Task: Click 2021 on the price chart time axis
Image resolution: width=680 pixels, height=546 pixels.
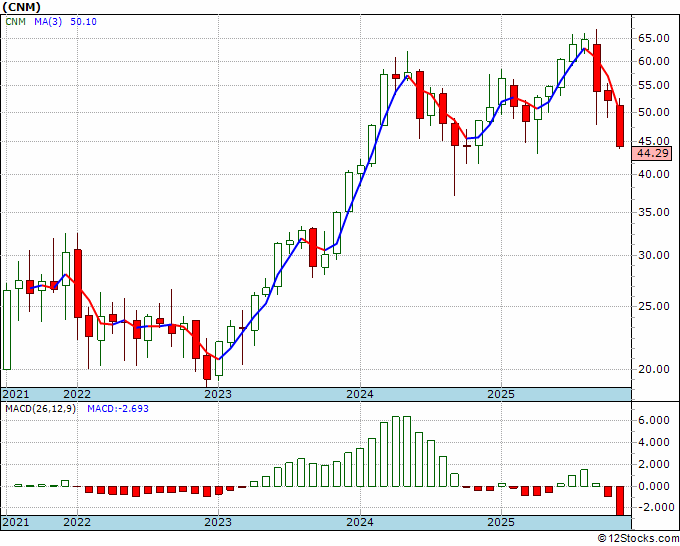Action: [16, 395]
